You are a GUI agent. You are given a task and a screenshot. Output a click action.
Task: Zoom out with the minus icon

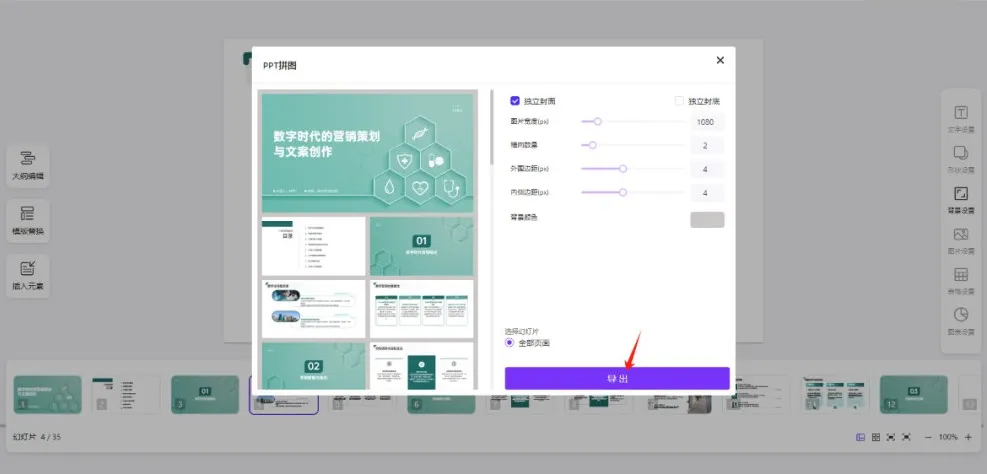928,437
